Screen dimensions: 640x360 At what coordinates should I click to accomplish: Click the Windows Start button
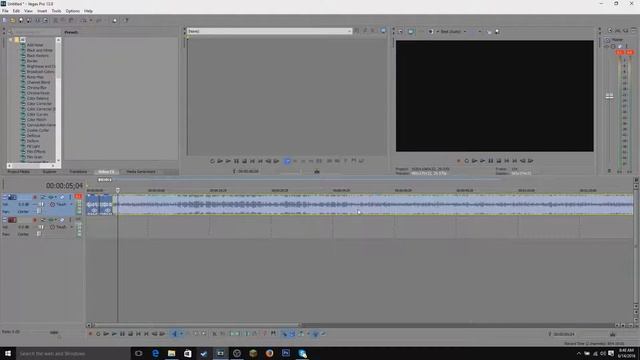[x=7, y=353]
